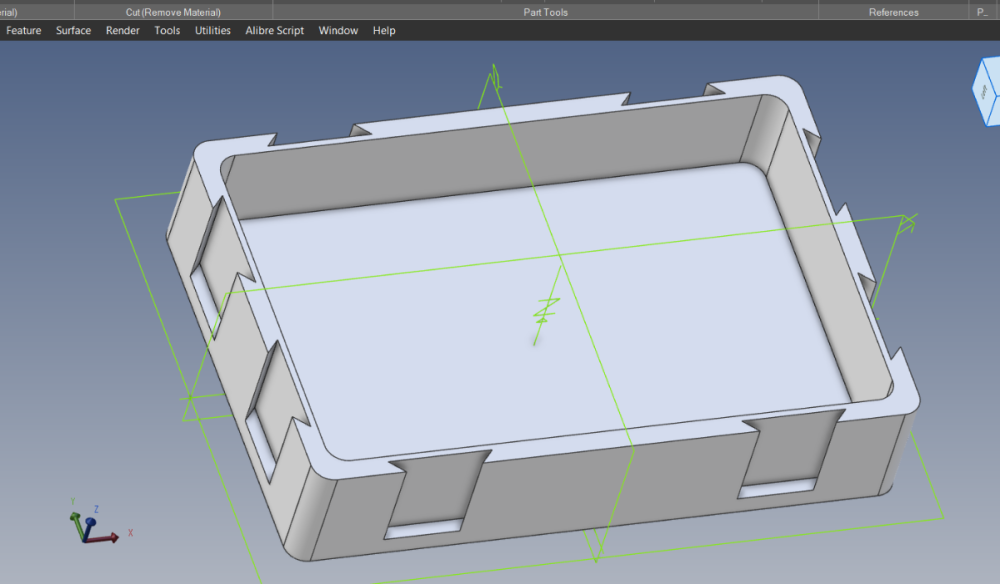Screen dimensions: 1000x584
Task: Select the rectangular slot on front-left wall
Action: coord(423,529)
